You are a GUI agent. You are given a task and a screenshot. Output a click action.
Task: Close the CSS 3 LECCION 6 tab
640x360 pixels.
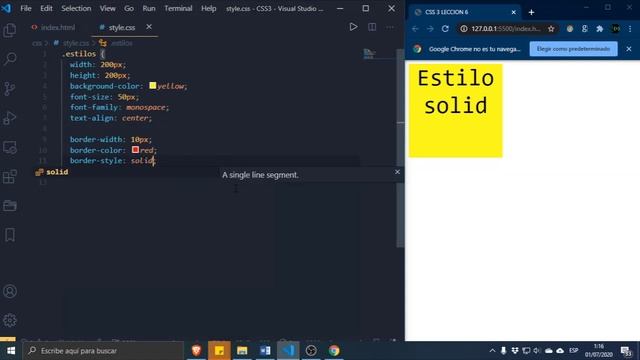click(513, 12)
